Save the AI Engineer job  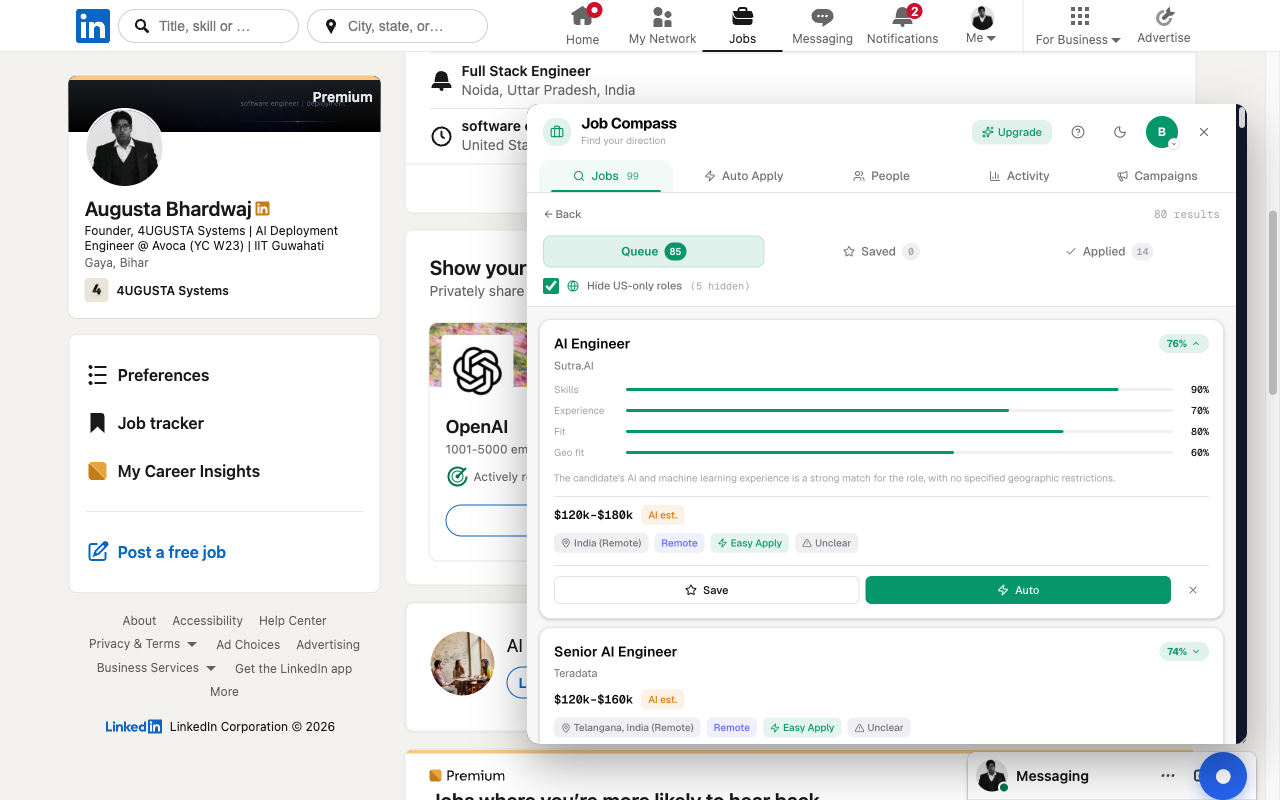pos(706,590)
